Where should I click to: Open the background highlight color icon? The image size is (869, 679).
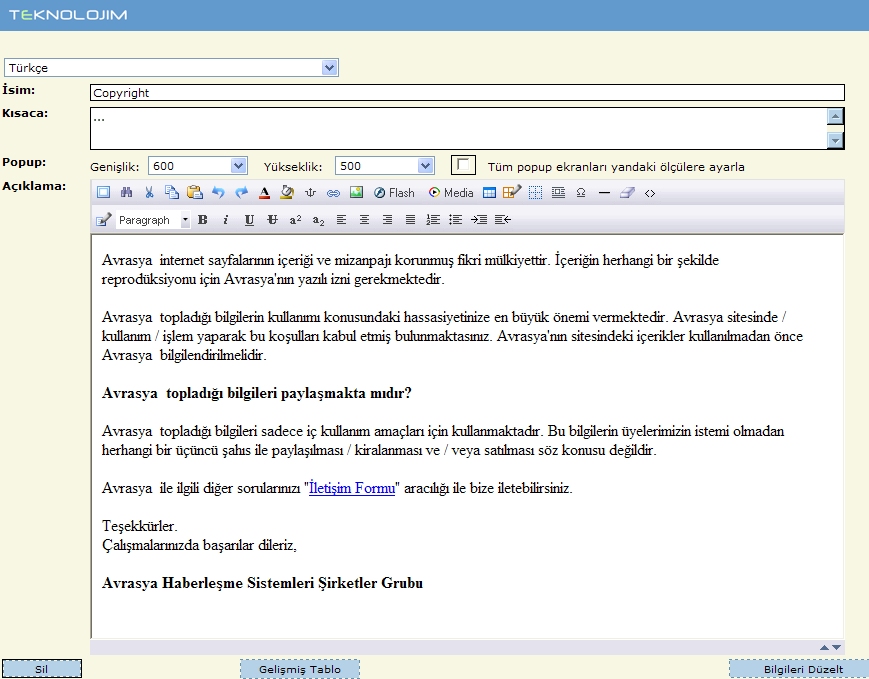coord(287,192)
